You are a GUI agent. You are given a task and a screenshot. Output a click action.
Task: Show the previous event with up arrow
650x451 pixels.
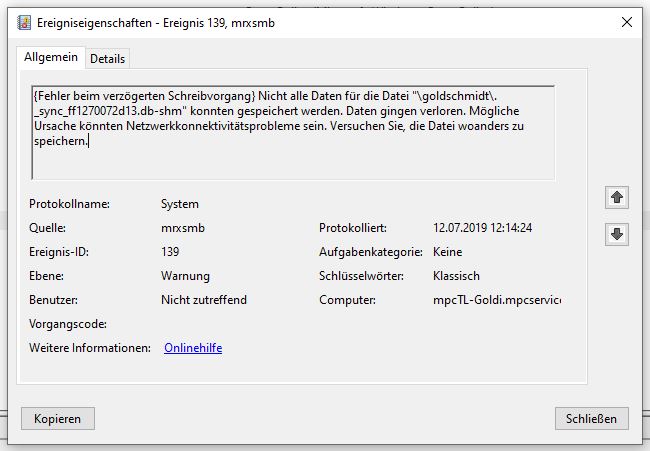617,198
